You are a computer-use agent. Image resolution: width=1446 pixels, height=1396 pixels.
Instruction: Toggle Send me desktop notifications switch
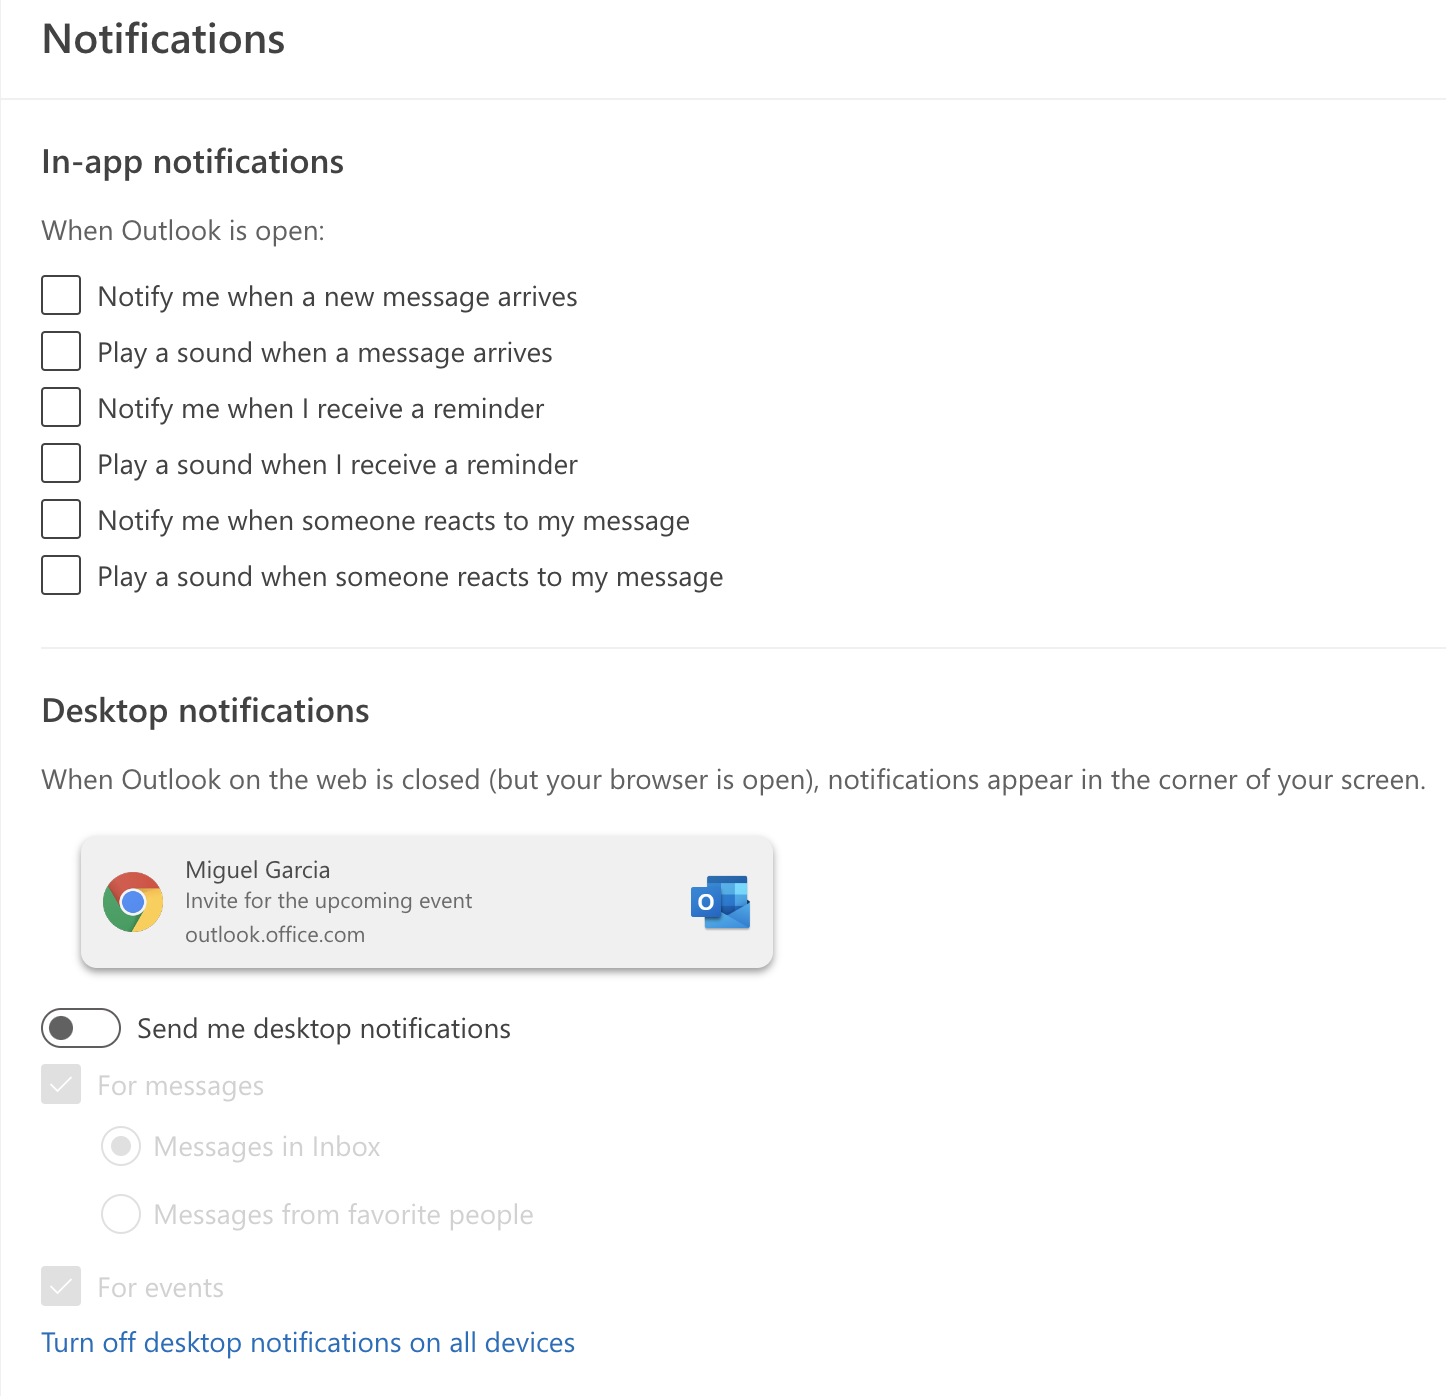pos(81,1028)
